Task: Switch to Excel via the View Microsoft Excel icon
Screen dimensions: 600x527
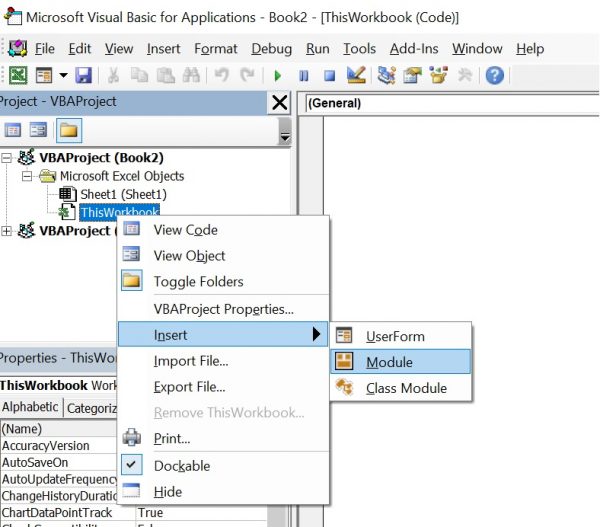Action: [x=17, y=76]
